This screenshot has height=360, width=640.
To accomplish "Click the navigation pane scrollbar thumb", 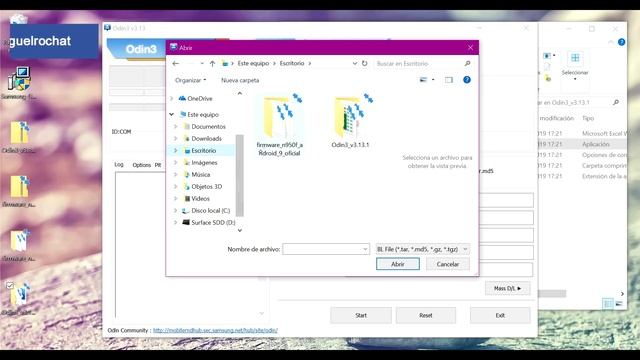I will pos(240,176).
